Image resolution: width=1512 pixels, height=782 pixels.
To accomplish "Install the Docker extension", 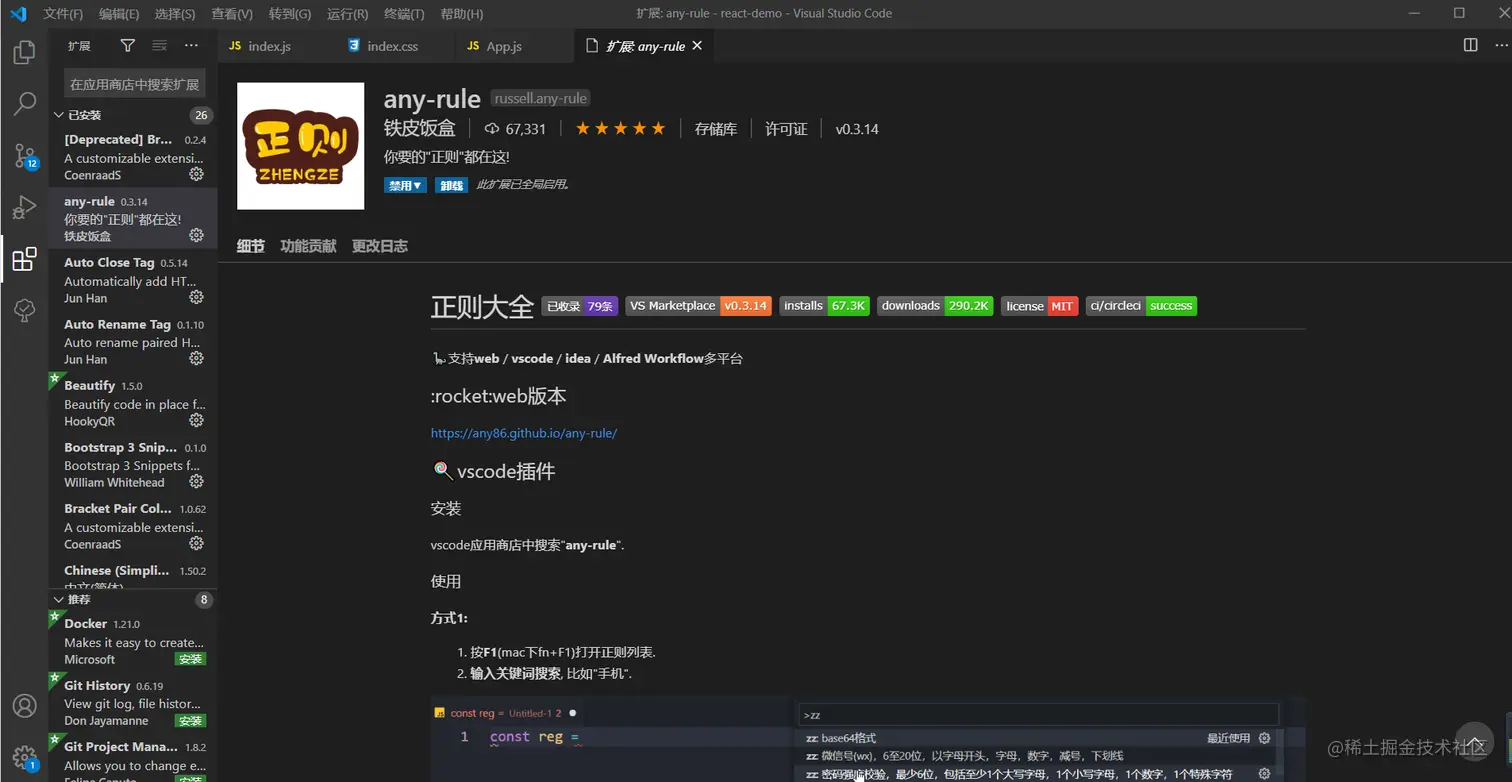I will 190,659.
